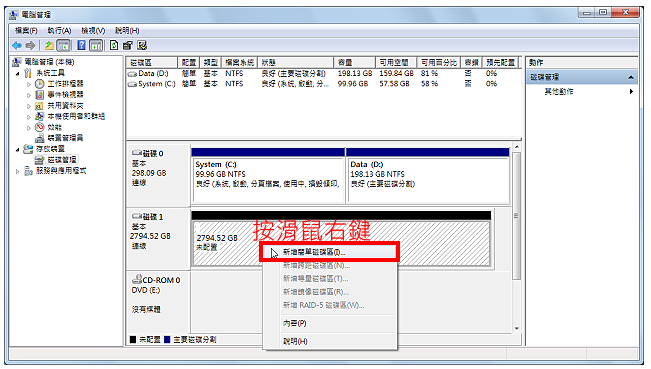Open the 檔案(F) menu
Screen dimensions: 651x369
(x=26, y=31)
